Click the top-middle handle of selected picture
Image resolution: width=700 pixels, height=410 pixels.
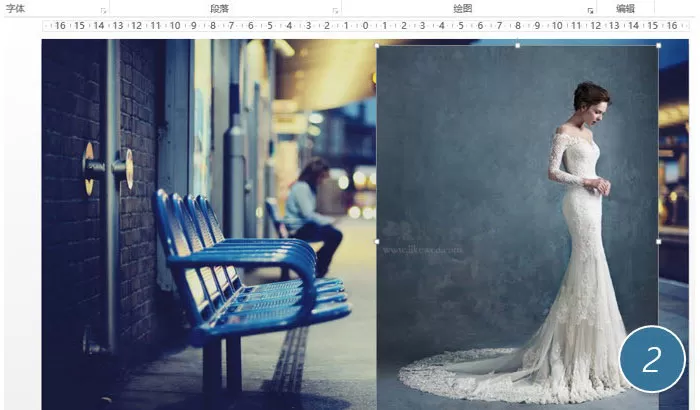[518, 46]
